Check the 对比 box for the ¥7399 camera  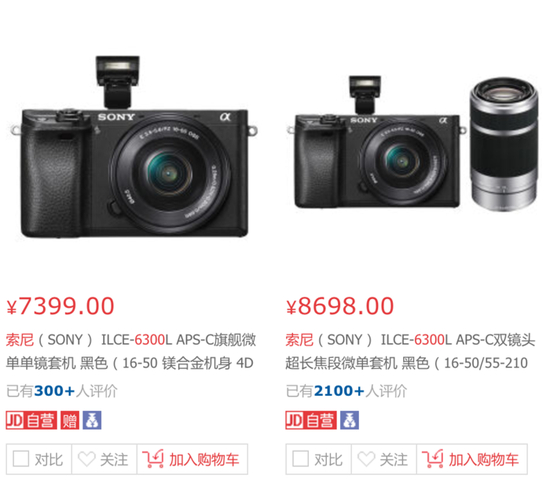click(21, 458)
